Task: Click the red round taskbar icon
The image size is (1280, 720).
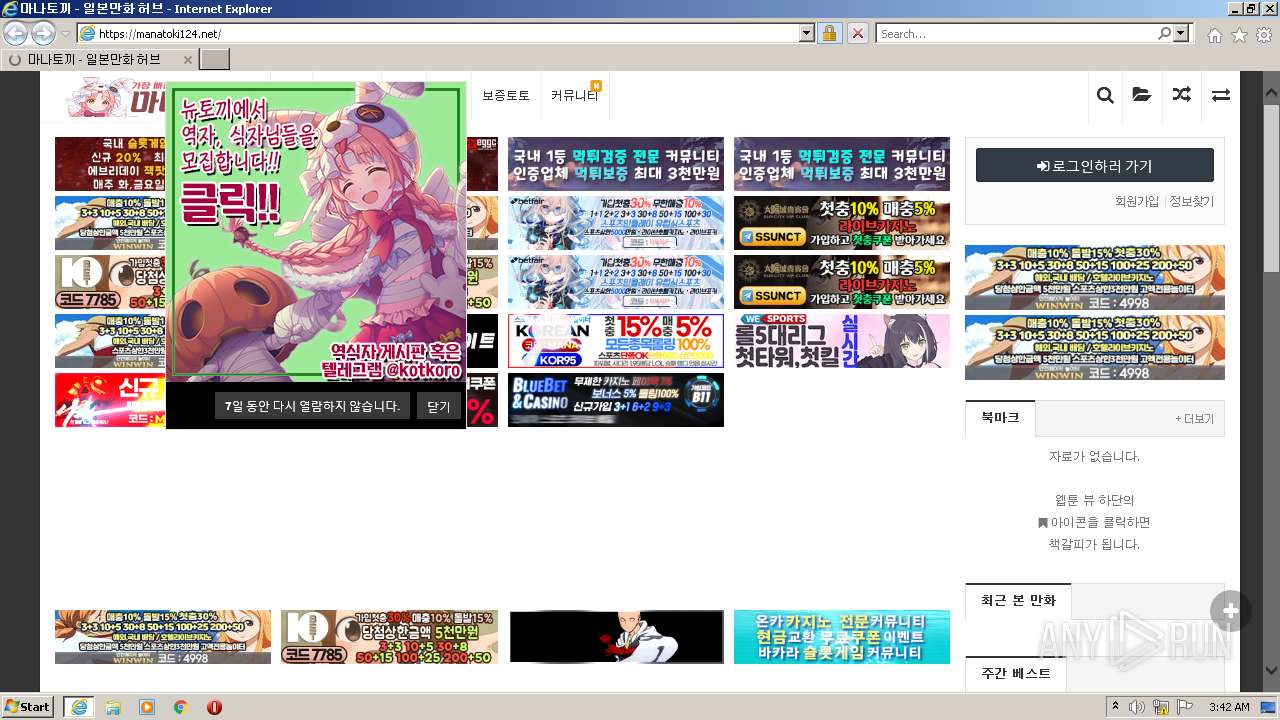Action: 214,706
